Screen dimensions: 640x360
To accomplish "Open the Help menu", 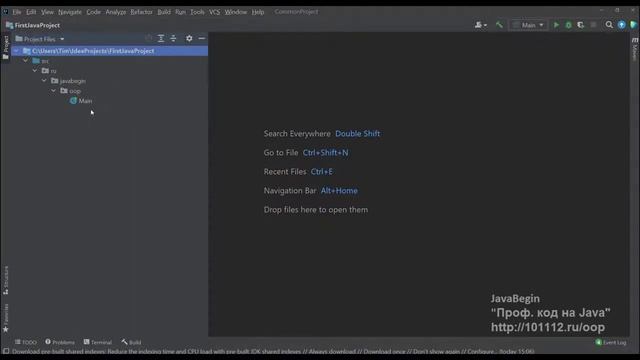I will (258, 12).
